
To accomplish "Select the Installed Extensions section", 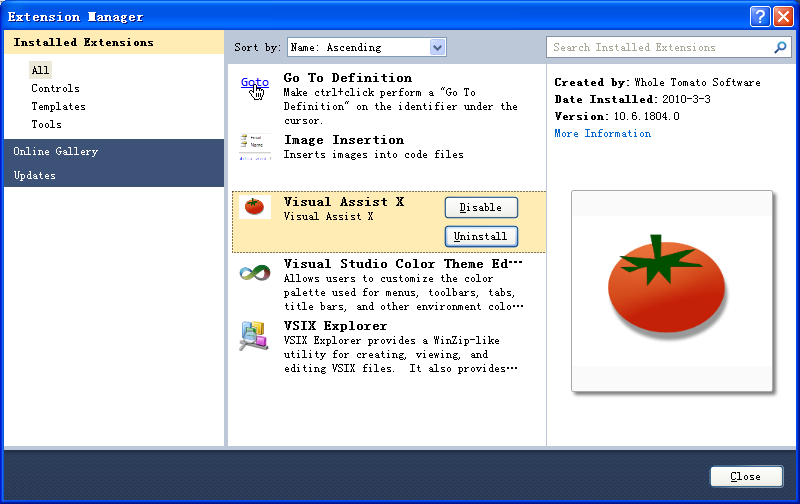I will (114, 42).
